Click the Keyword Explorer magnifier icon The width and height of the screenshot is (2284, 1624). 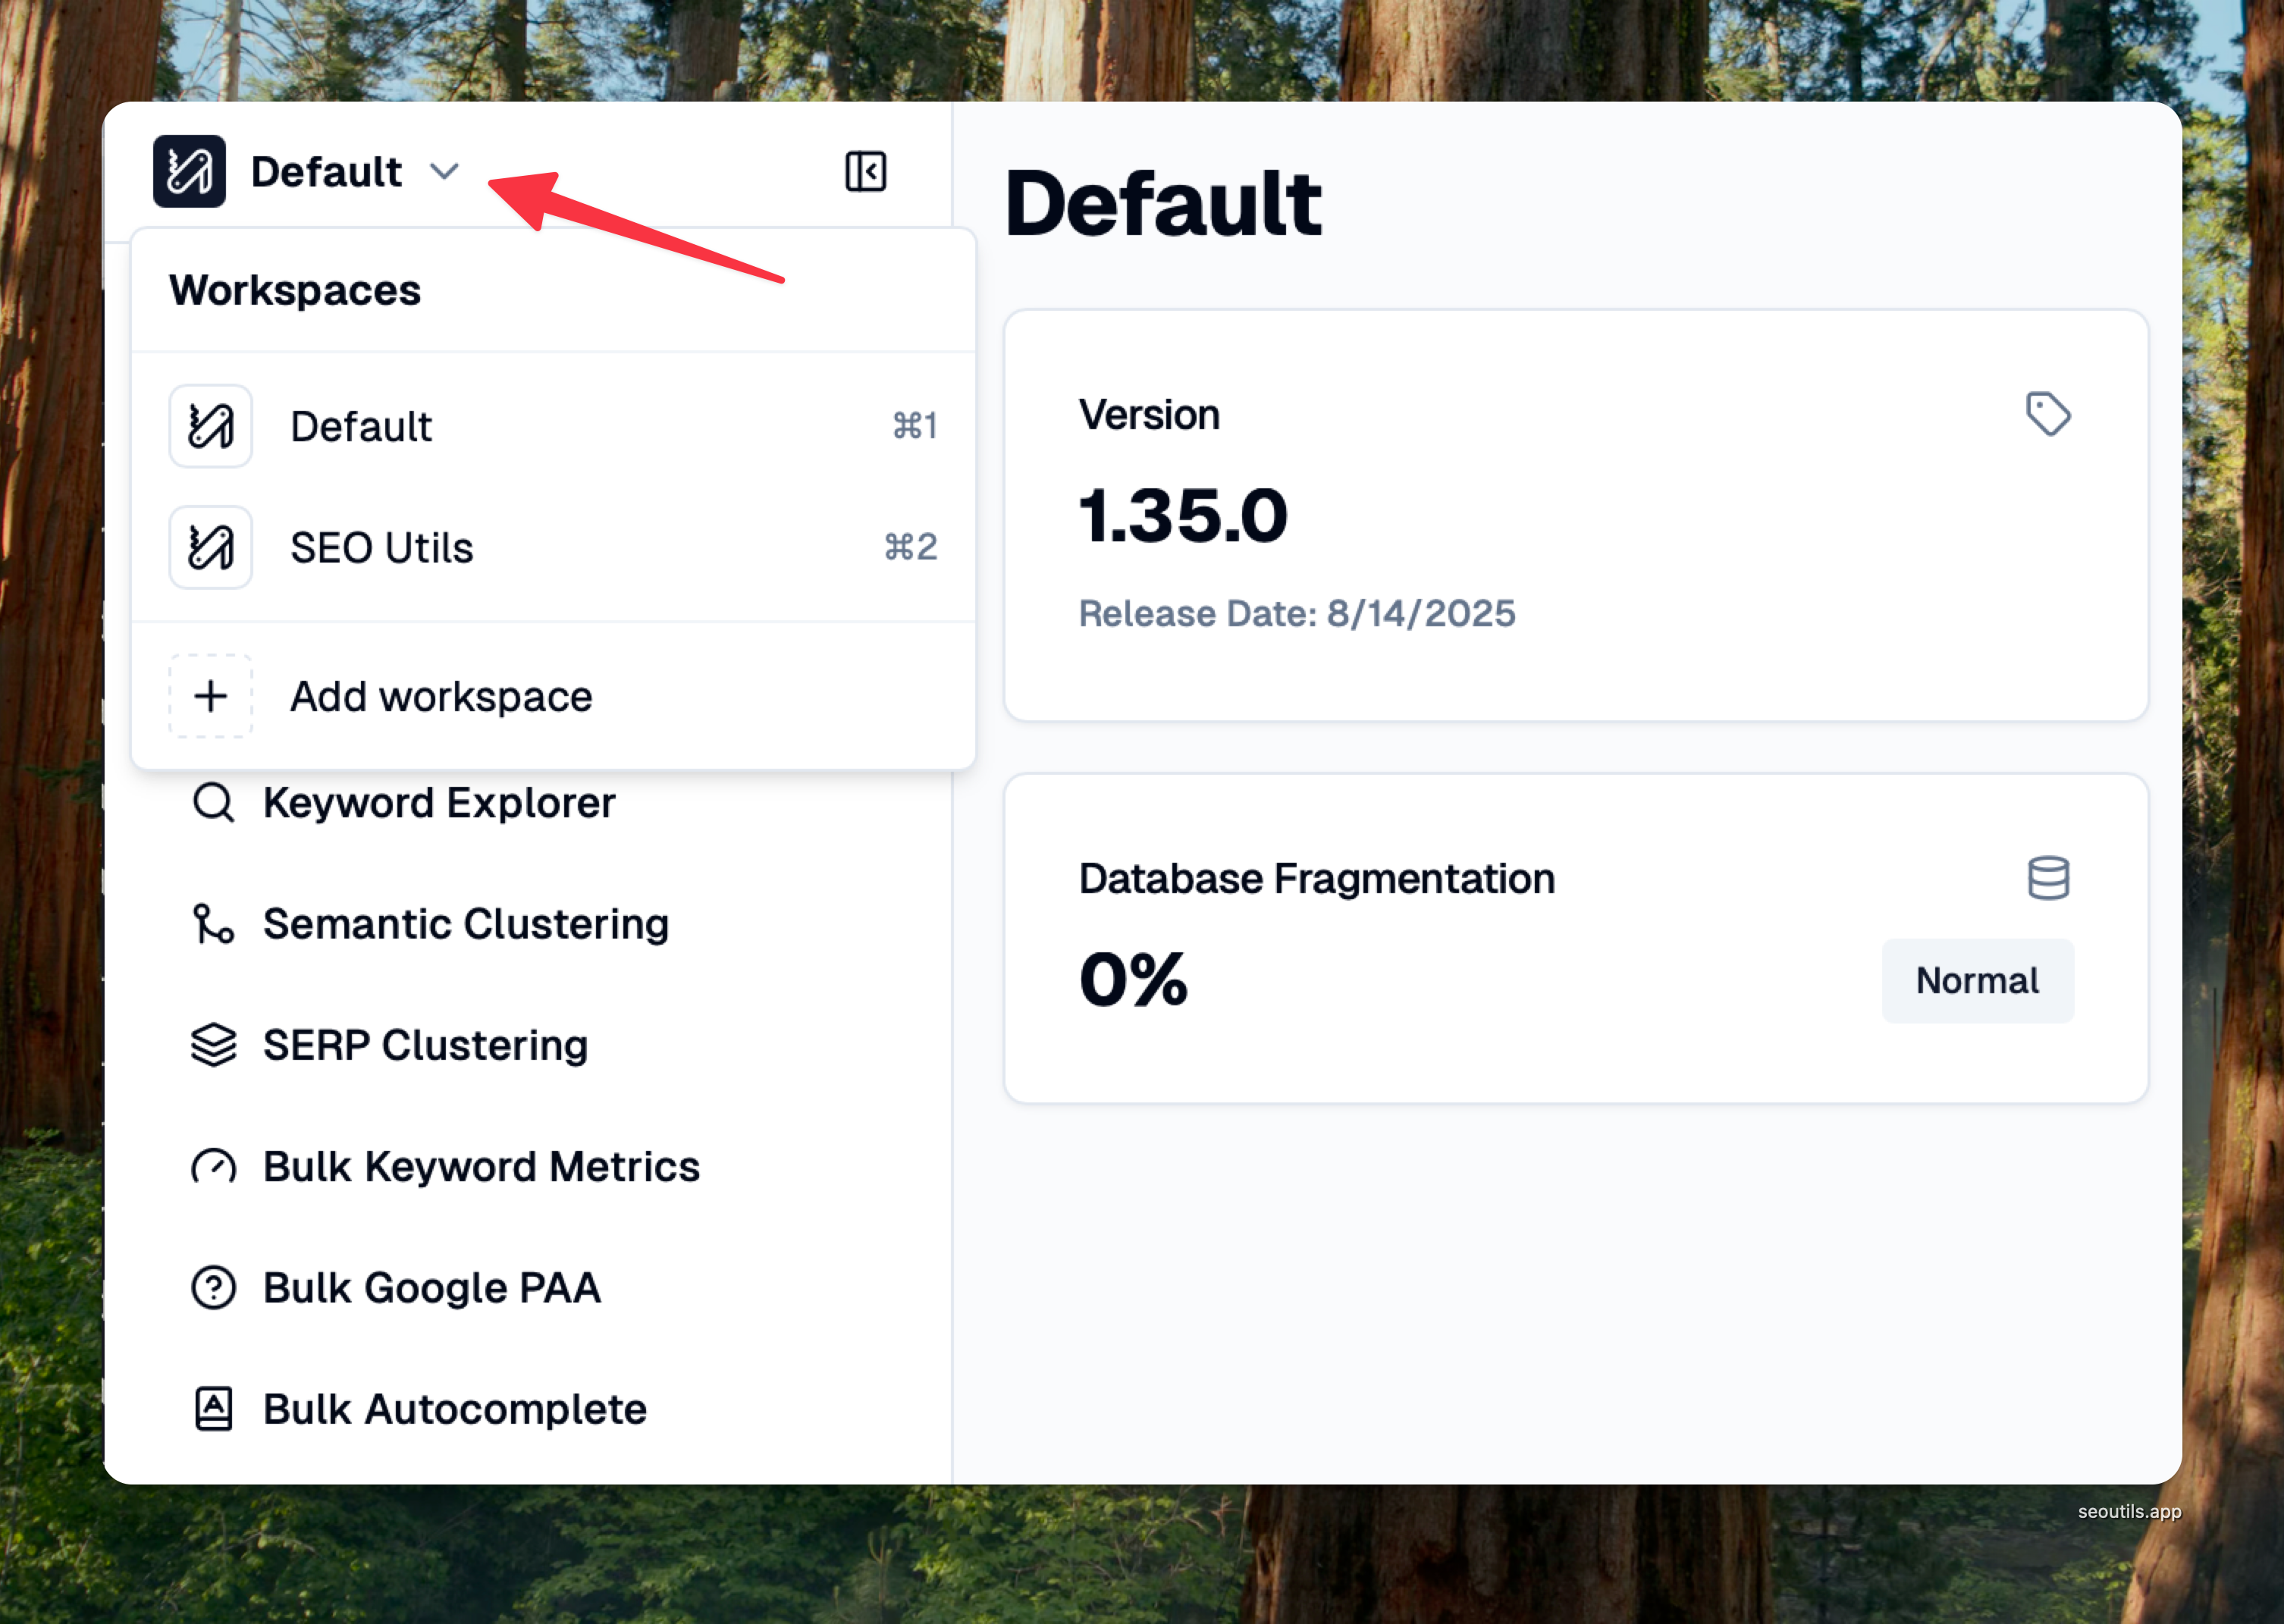point(213,803)
